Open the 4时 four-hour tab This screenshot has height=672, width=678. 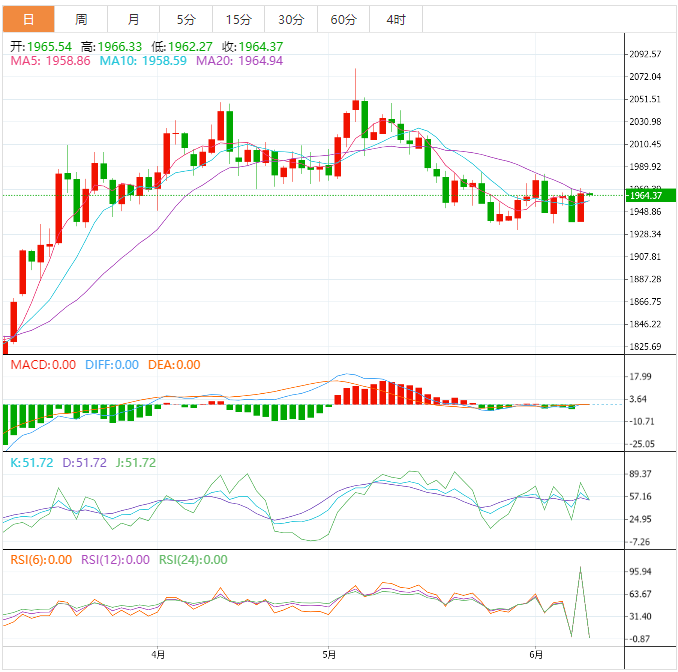[x=395, y=19]
